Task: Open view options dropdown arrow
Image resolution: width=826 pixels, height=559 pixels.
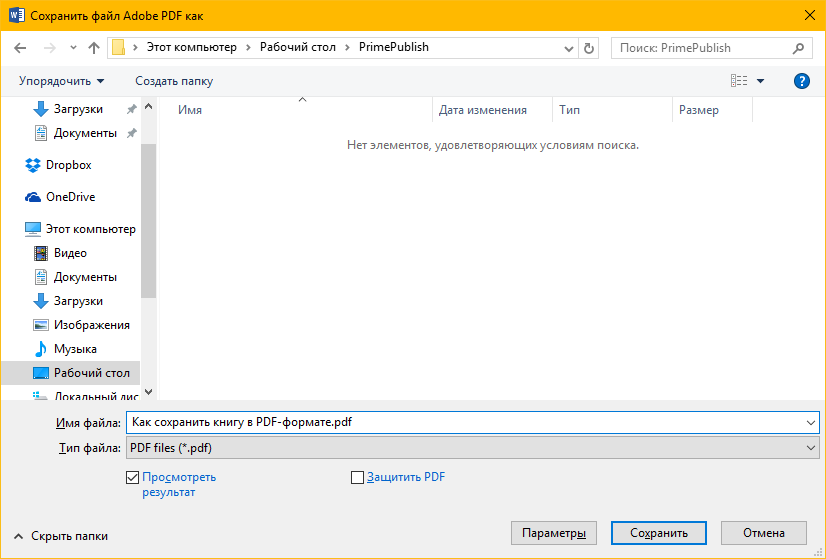Action: [x=760, y=81]
